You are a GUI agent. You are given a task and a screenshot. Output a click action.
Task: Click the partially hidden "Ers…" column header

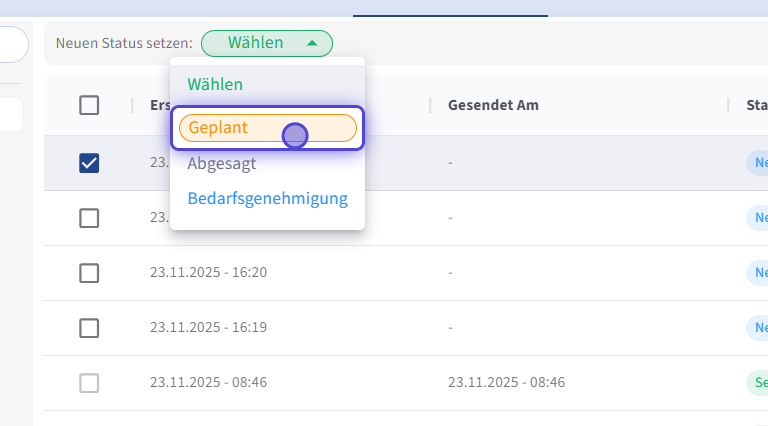(160, 105)
